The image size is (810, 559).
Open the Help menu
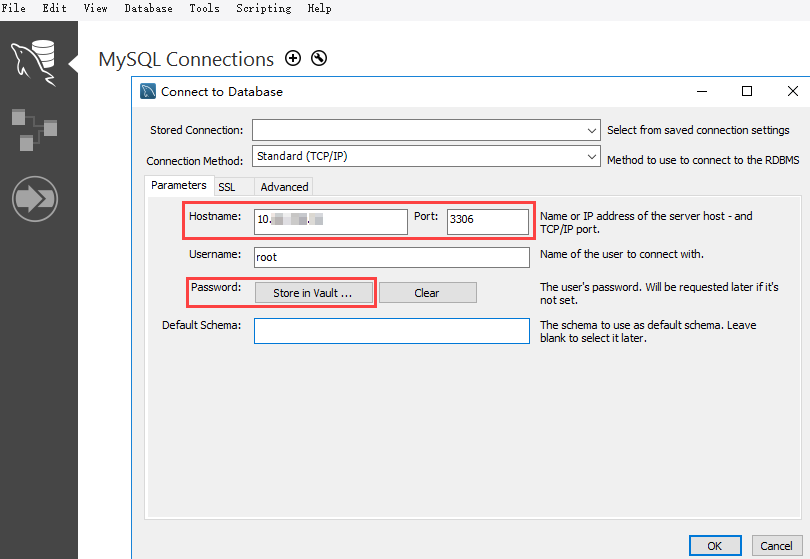coord(319,8)
